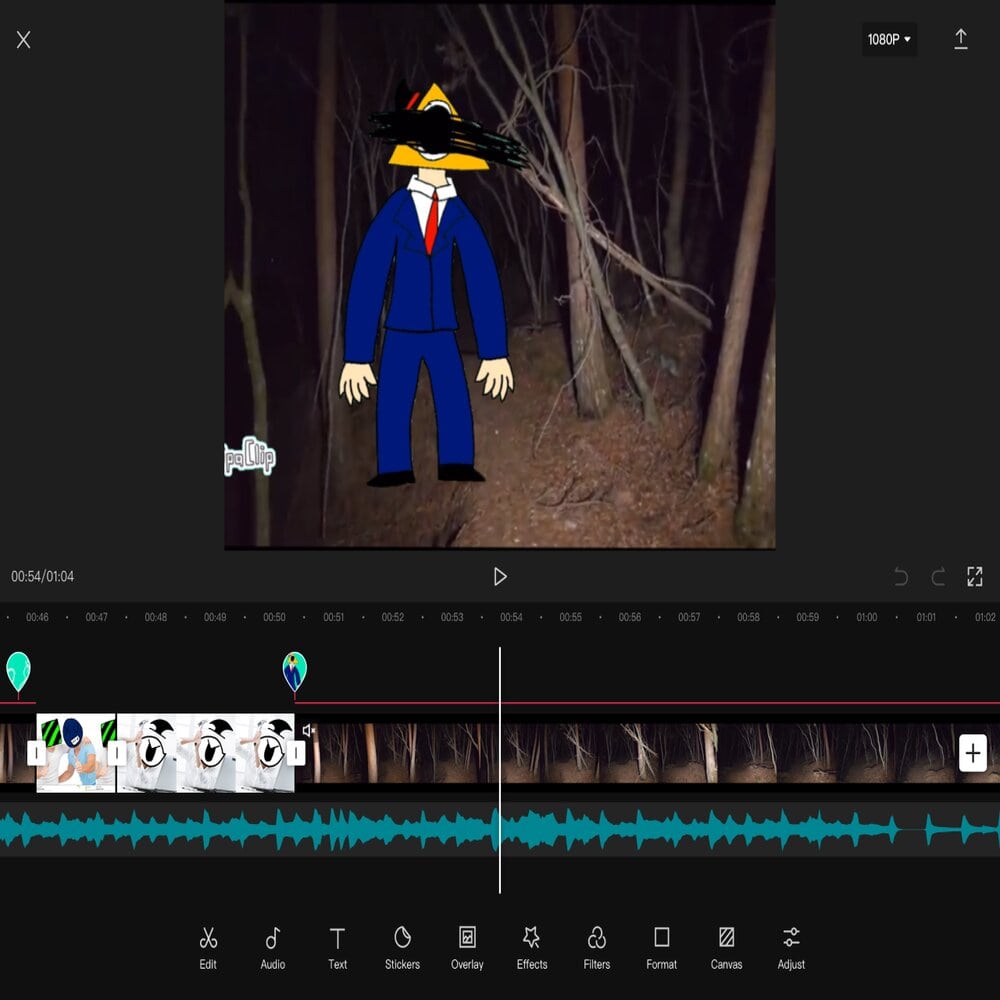Viewport: 1000px width, 1000px height.
Task: Open the Stickers panel
Action: point(402,947)
